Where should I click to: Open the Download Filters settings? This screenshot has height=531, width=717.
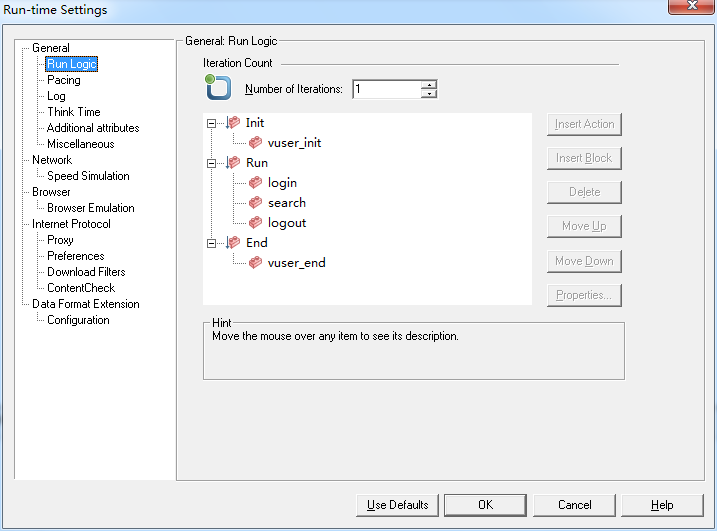(86, 272)
